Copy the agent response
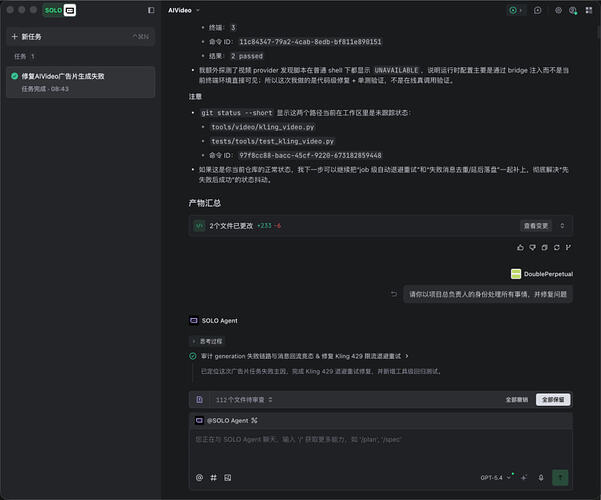Image resolution: width=601 pixels, height=500 pixels. click(x=544, y=248)
